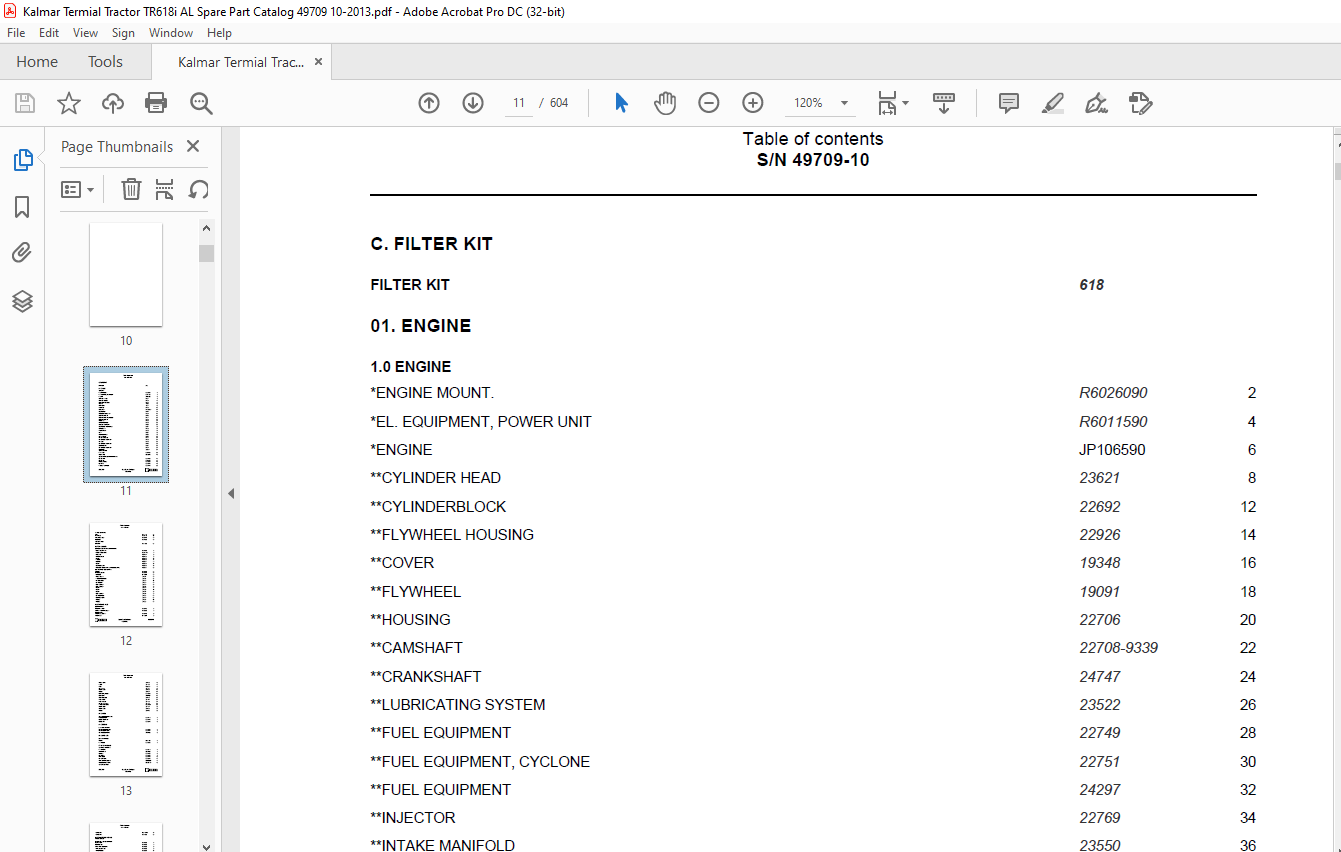The height and width of the screenshot is (852, 1341).
Task: Open fit page width options
Action: tap(892, 103)
